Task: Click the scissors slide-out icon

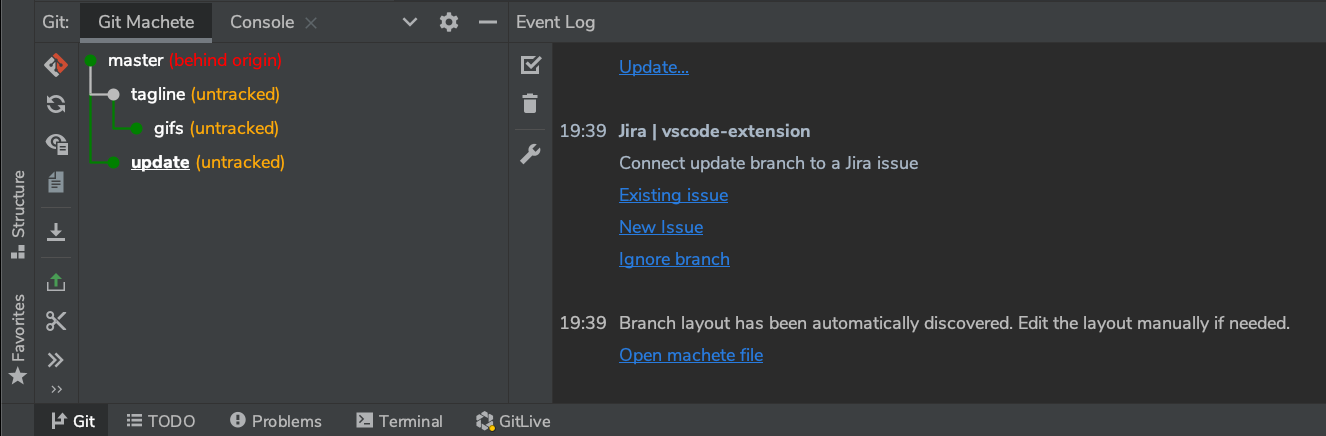Action: click(56, 321)
